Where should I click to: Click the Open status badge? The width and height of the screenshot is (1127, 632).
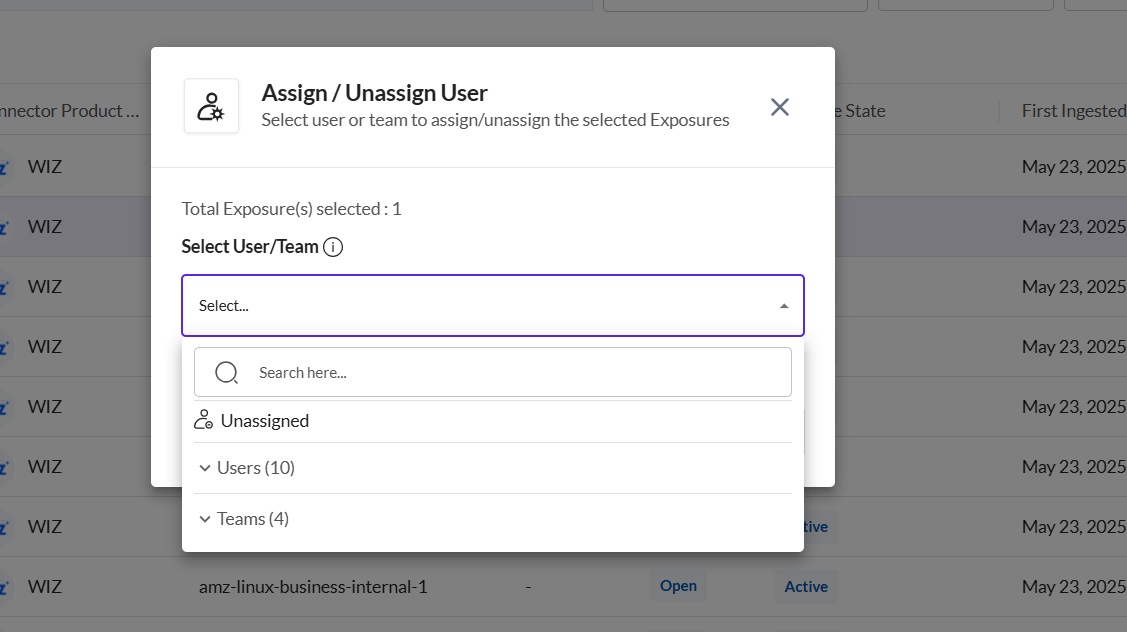point(678,586)
